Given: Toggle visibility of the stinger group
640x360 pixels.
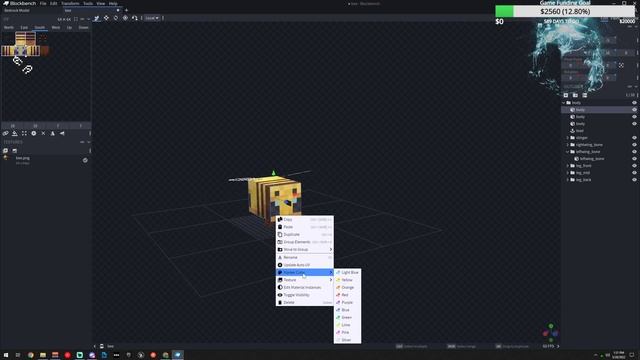Looking at the screenshot, I should coord(634,138).
